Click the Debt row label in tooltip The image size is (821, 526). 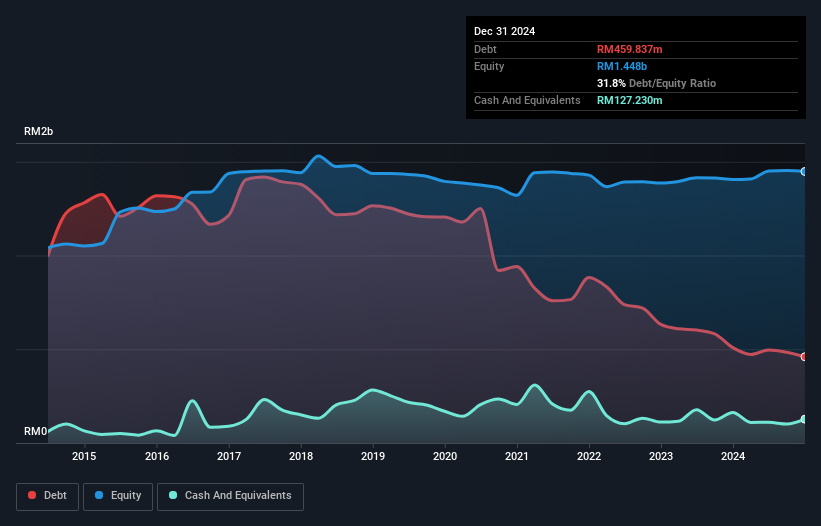pyautogui.click(x=485, y=49)
